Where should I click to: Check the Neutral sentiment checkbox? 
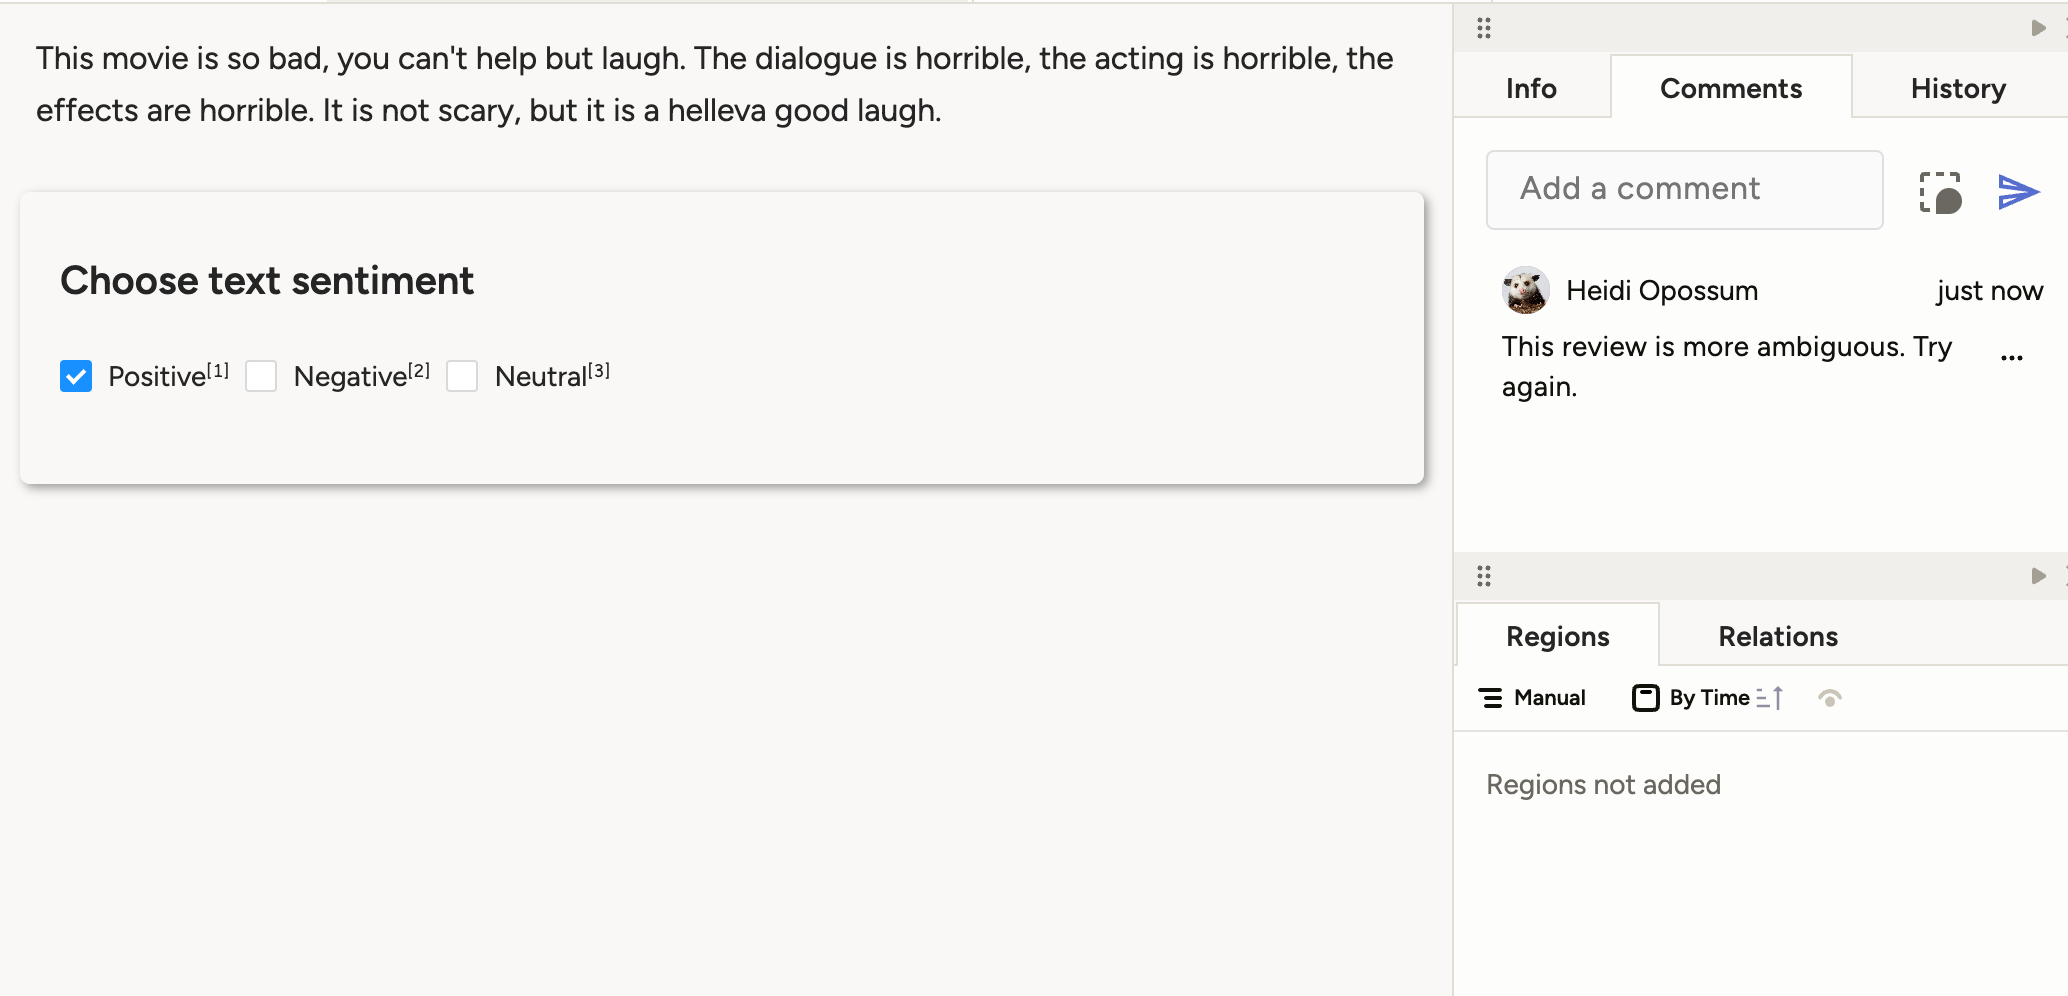coord(462,376)
